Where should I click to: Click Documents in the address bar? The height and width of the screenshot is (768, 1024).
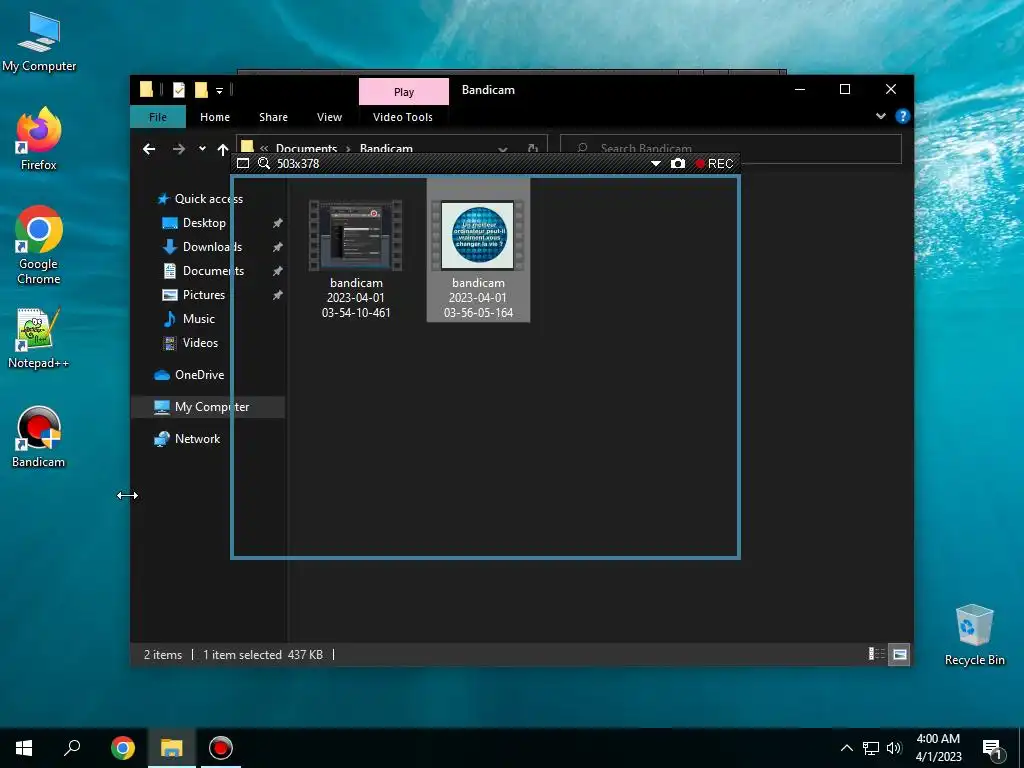point(306,148)
